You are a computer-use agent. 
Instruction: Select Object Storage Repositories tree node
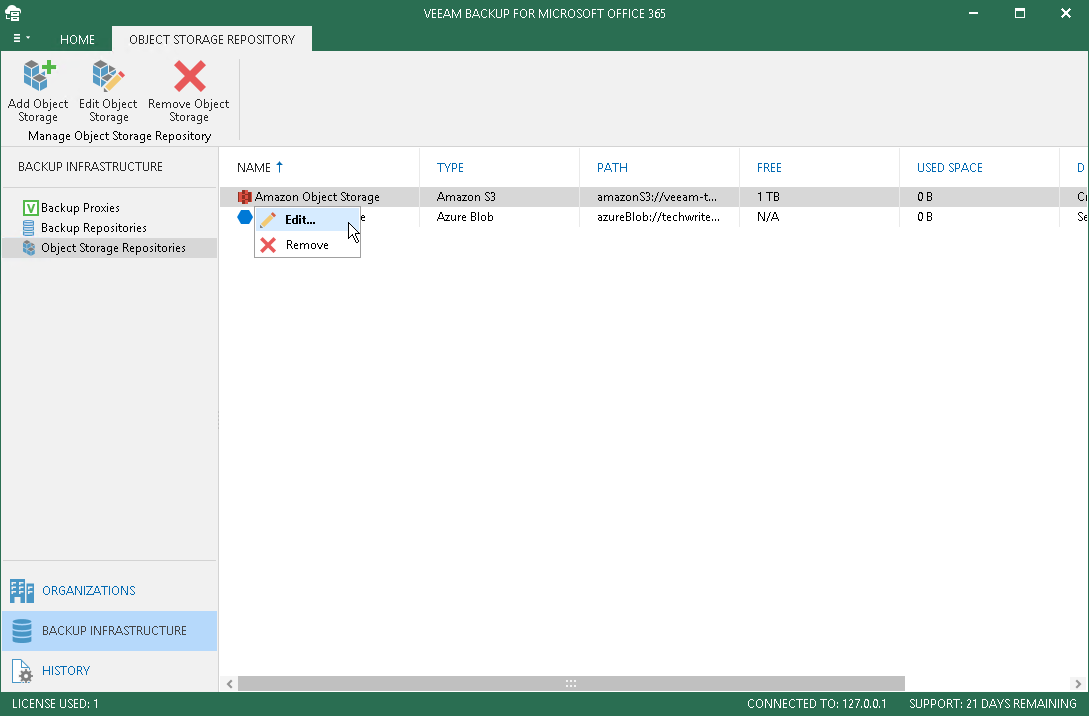[110, 248]
